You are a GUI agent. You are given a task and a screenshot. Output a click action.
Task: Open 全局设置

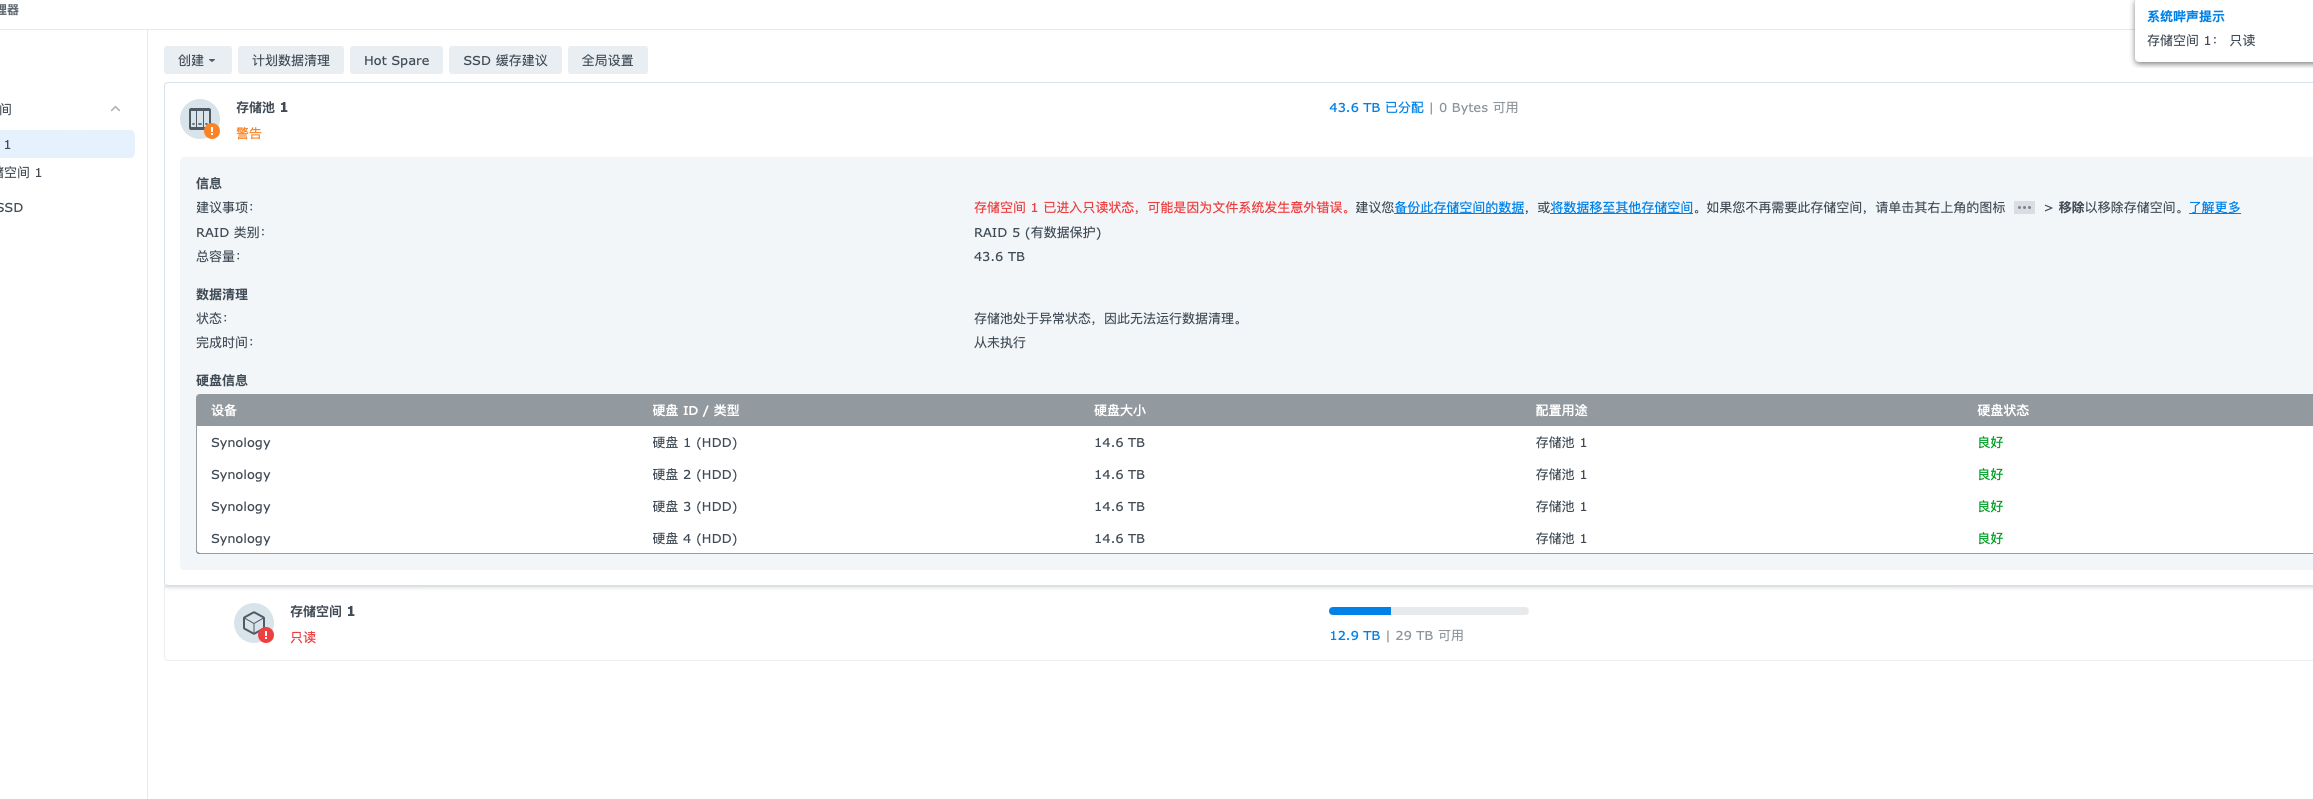(x=607, y=60)
